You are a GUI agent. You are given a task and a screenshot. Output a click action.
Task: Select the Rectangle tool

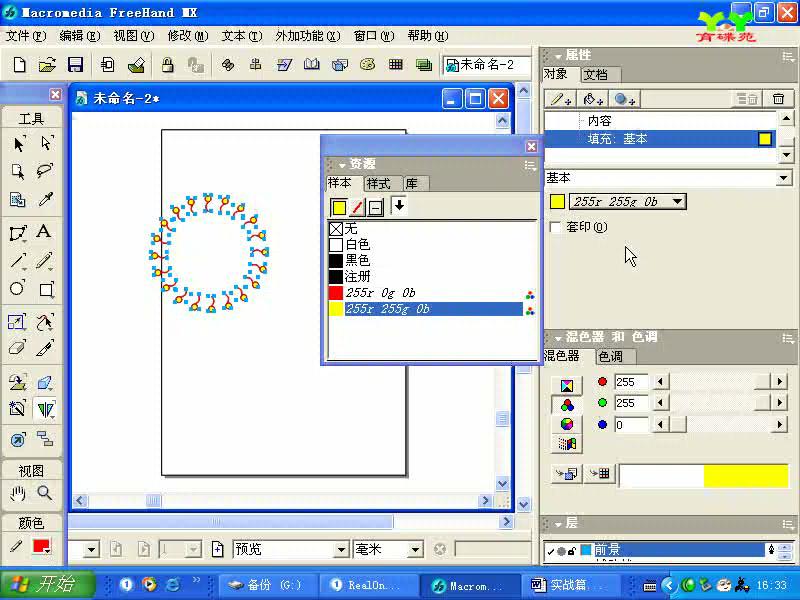click(46, 289)
